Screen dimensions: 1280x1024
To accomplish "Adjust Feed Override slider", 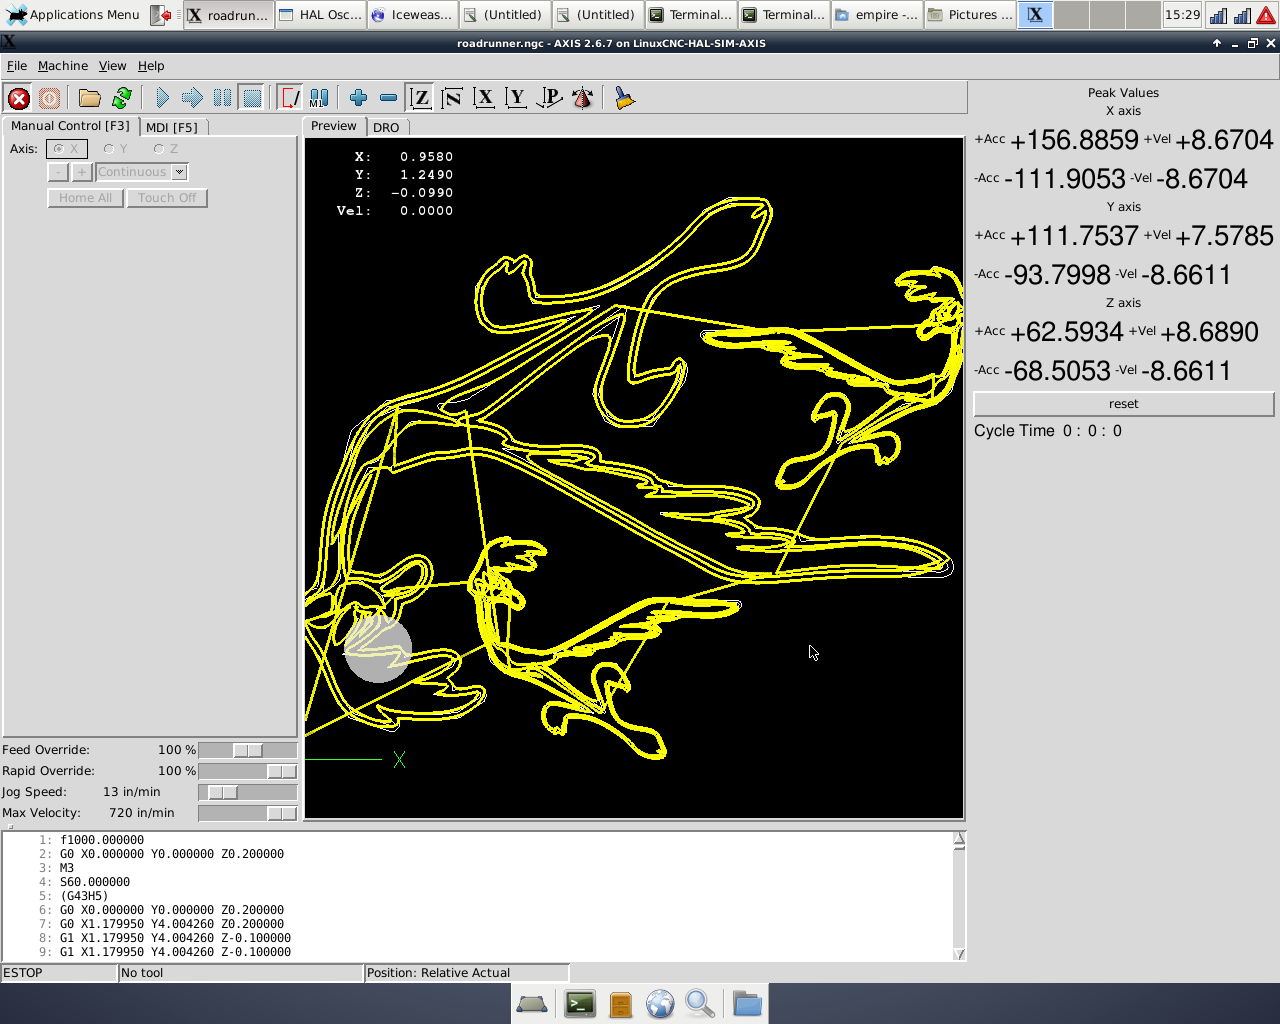I will click(248, 750).
